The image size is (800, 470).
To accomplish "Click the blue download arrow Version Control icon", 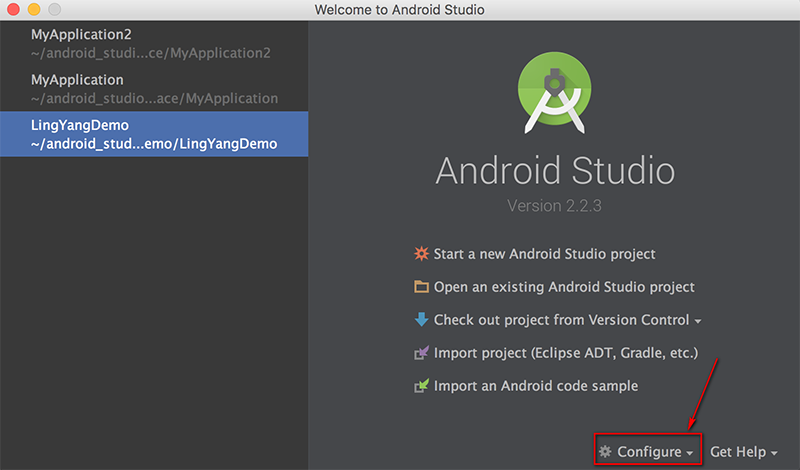I will click(x=421, y=319).
